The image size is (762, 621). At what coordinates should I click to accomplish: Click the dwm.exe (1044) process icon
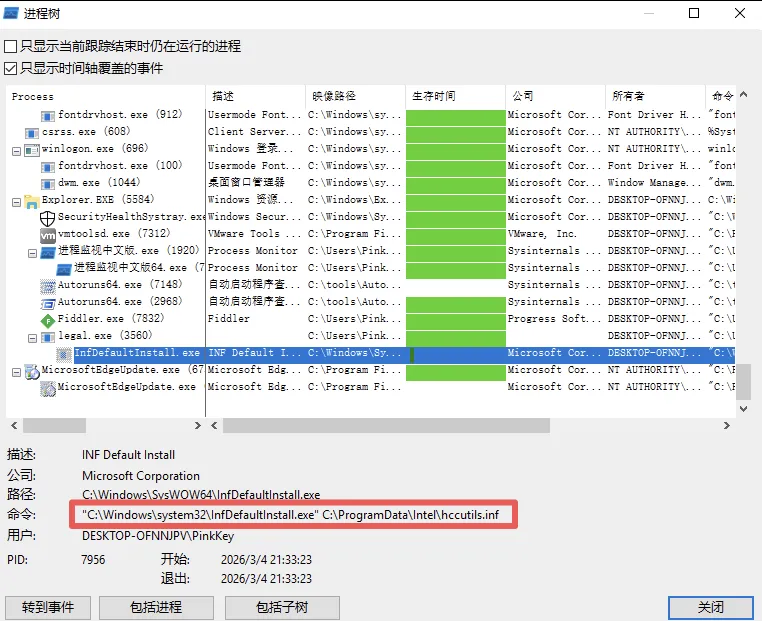(x=48, y=184)
